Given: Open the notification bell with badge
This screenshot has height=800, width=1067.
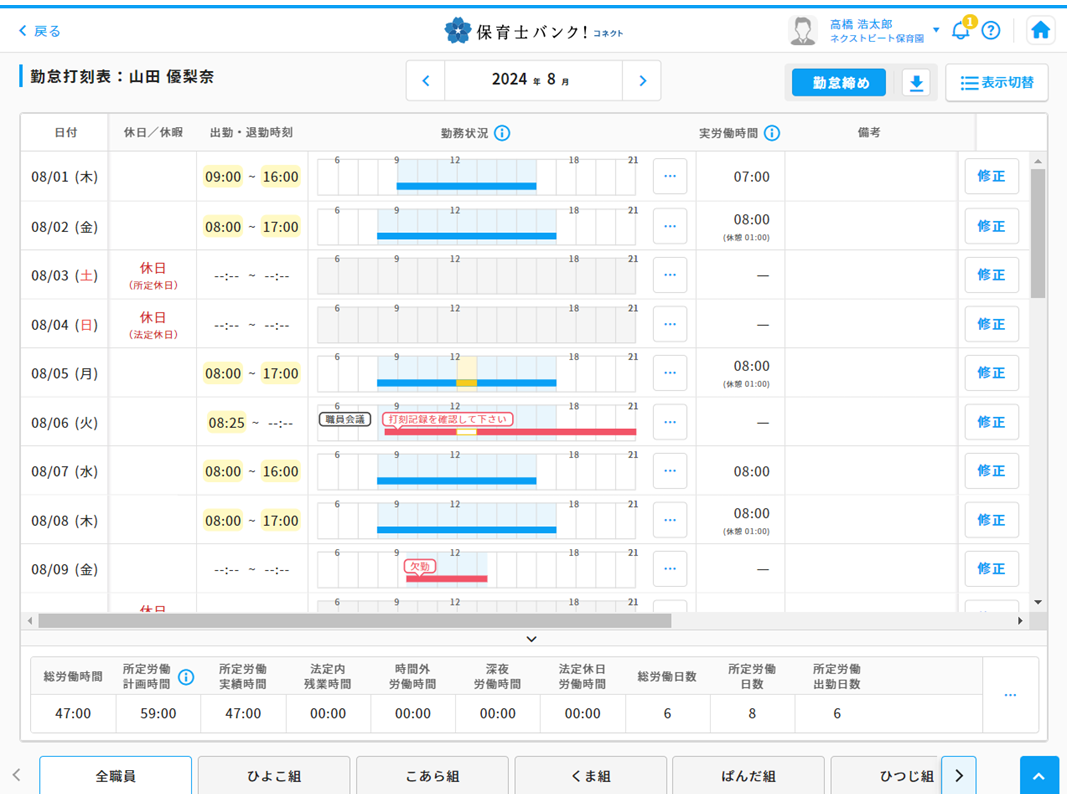Looking at the screenshot, I should [961, 31].
